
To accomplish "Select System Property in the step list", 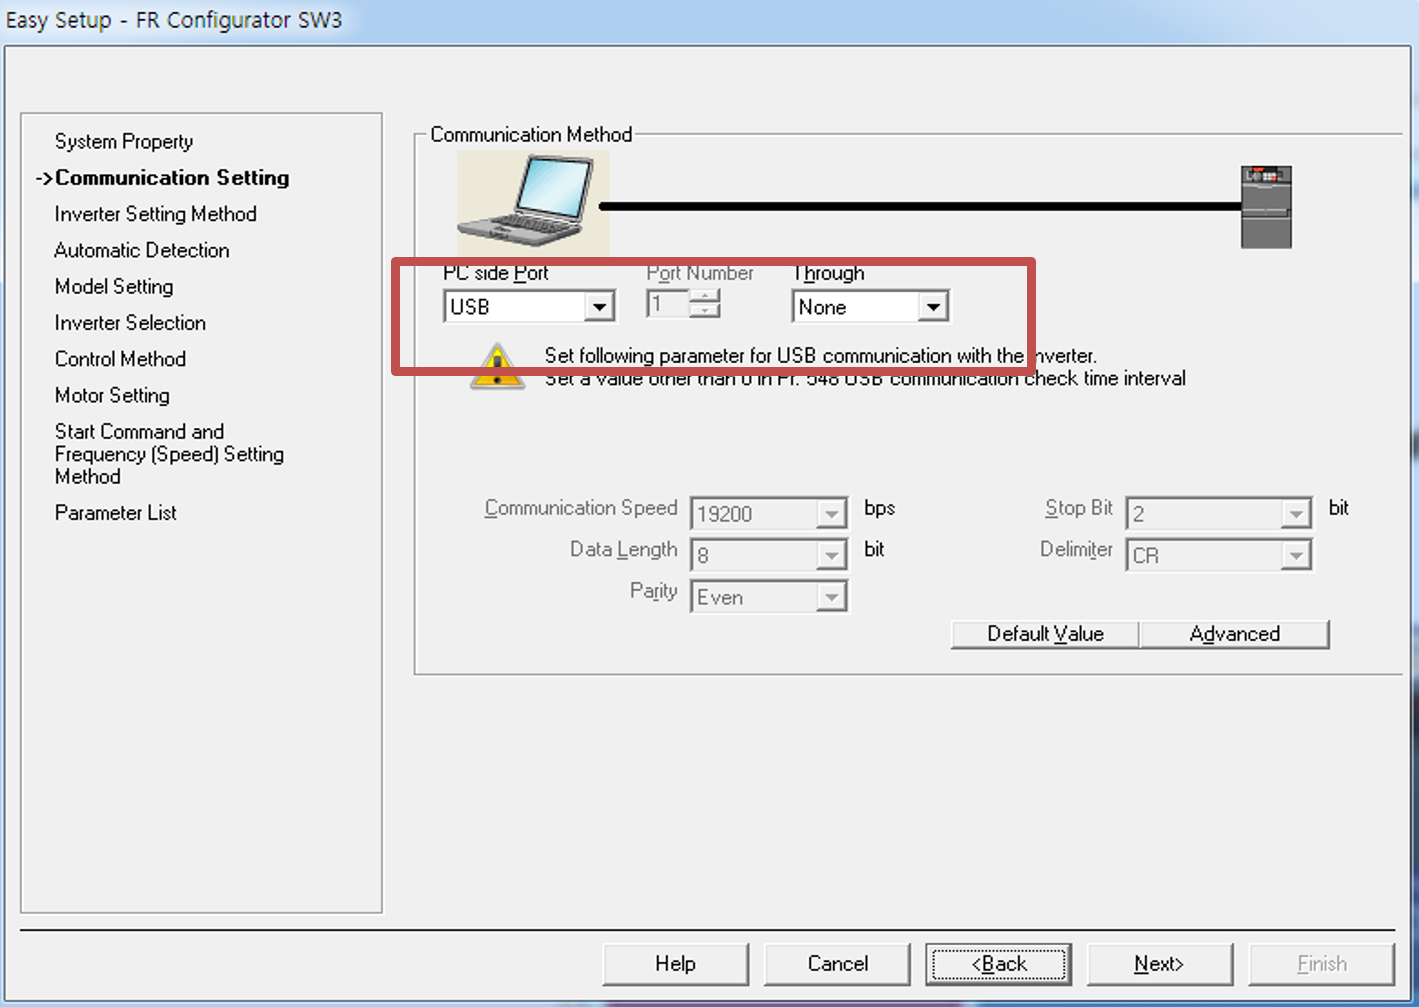I will 124,141.
